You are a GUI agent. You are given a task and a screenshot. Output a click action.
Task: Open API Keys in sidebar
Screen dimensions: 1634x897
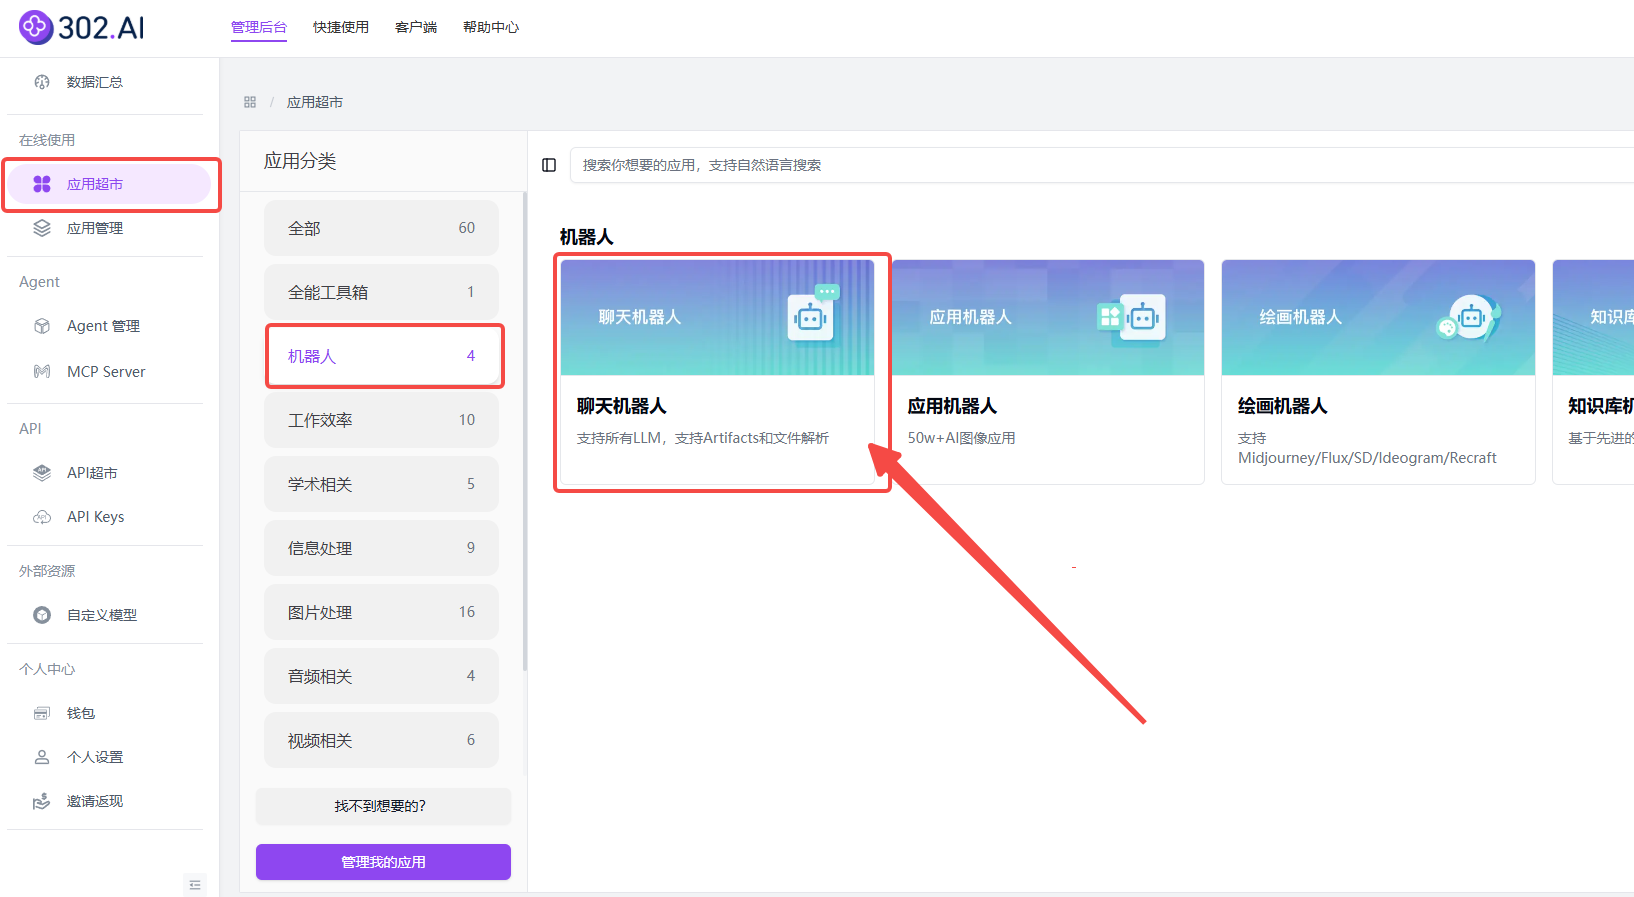(x=96, y=517)
